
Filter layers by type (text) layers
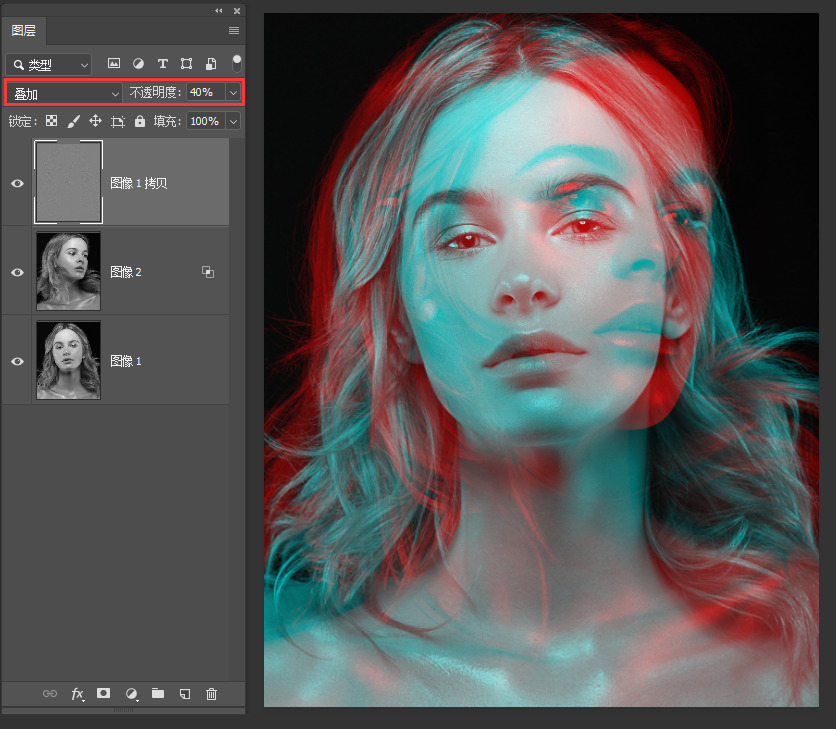162,64
